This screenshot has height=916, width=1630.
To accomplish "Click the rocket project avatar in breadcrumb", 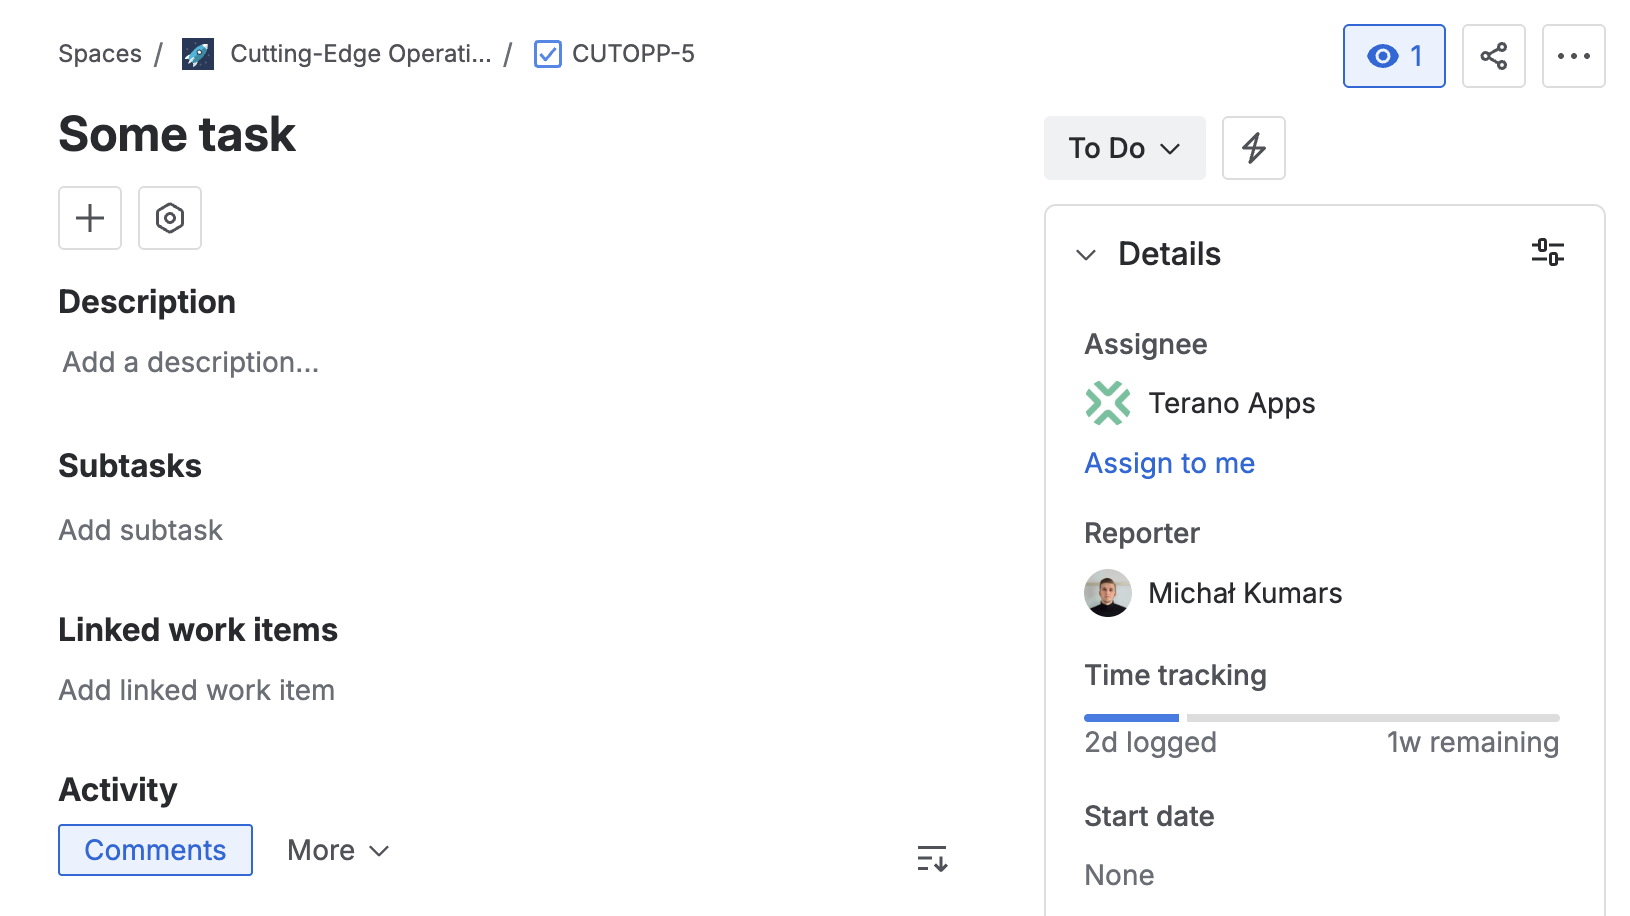I will coord(197,54).
